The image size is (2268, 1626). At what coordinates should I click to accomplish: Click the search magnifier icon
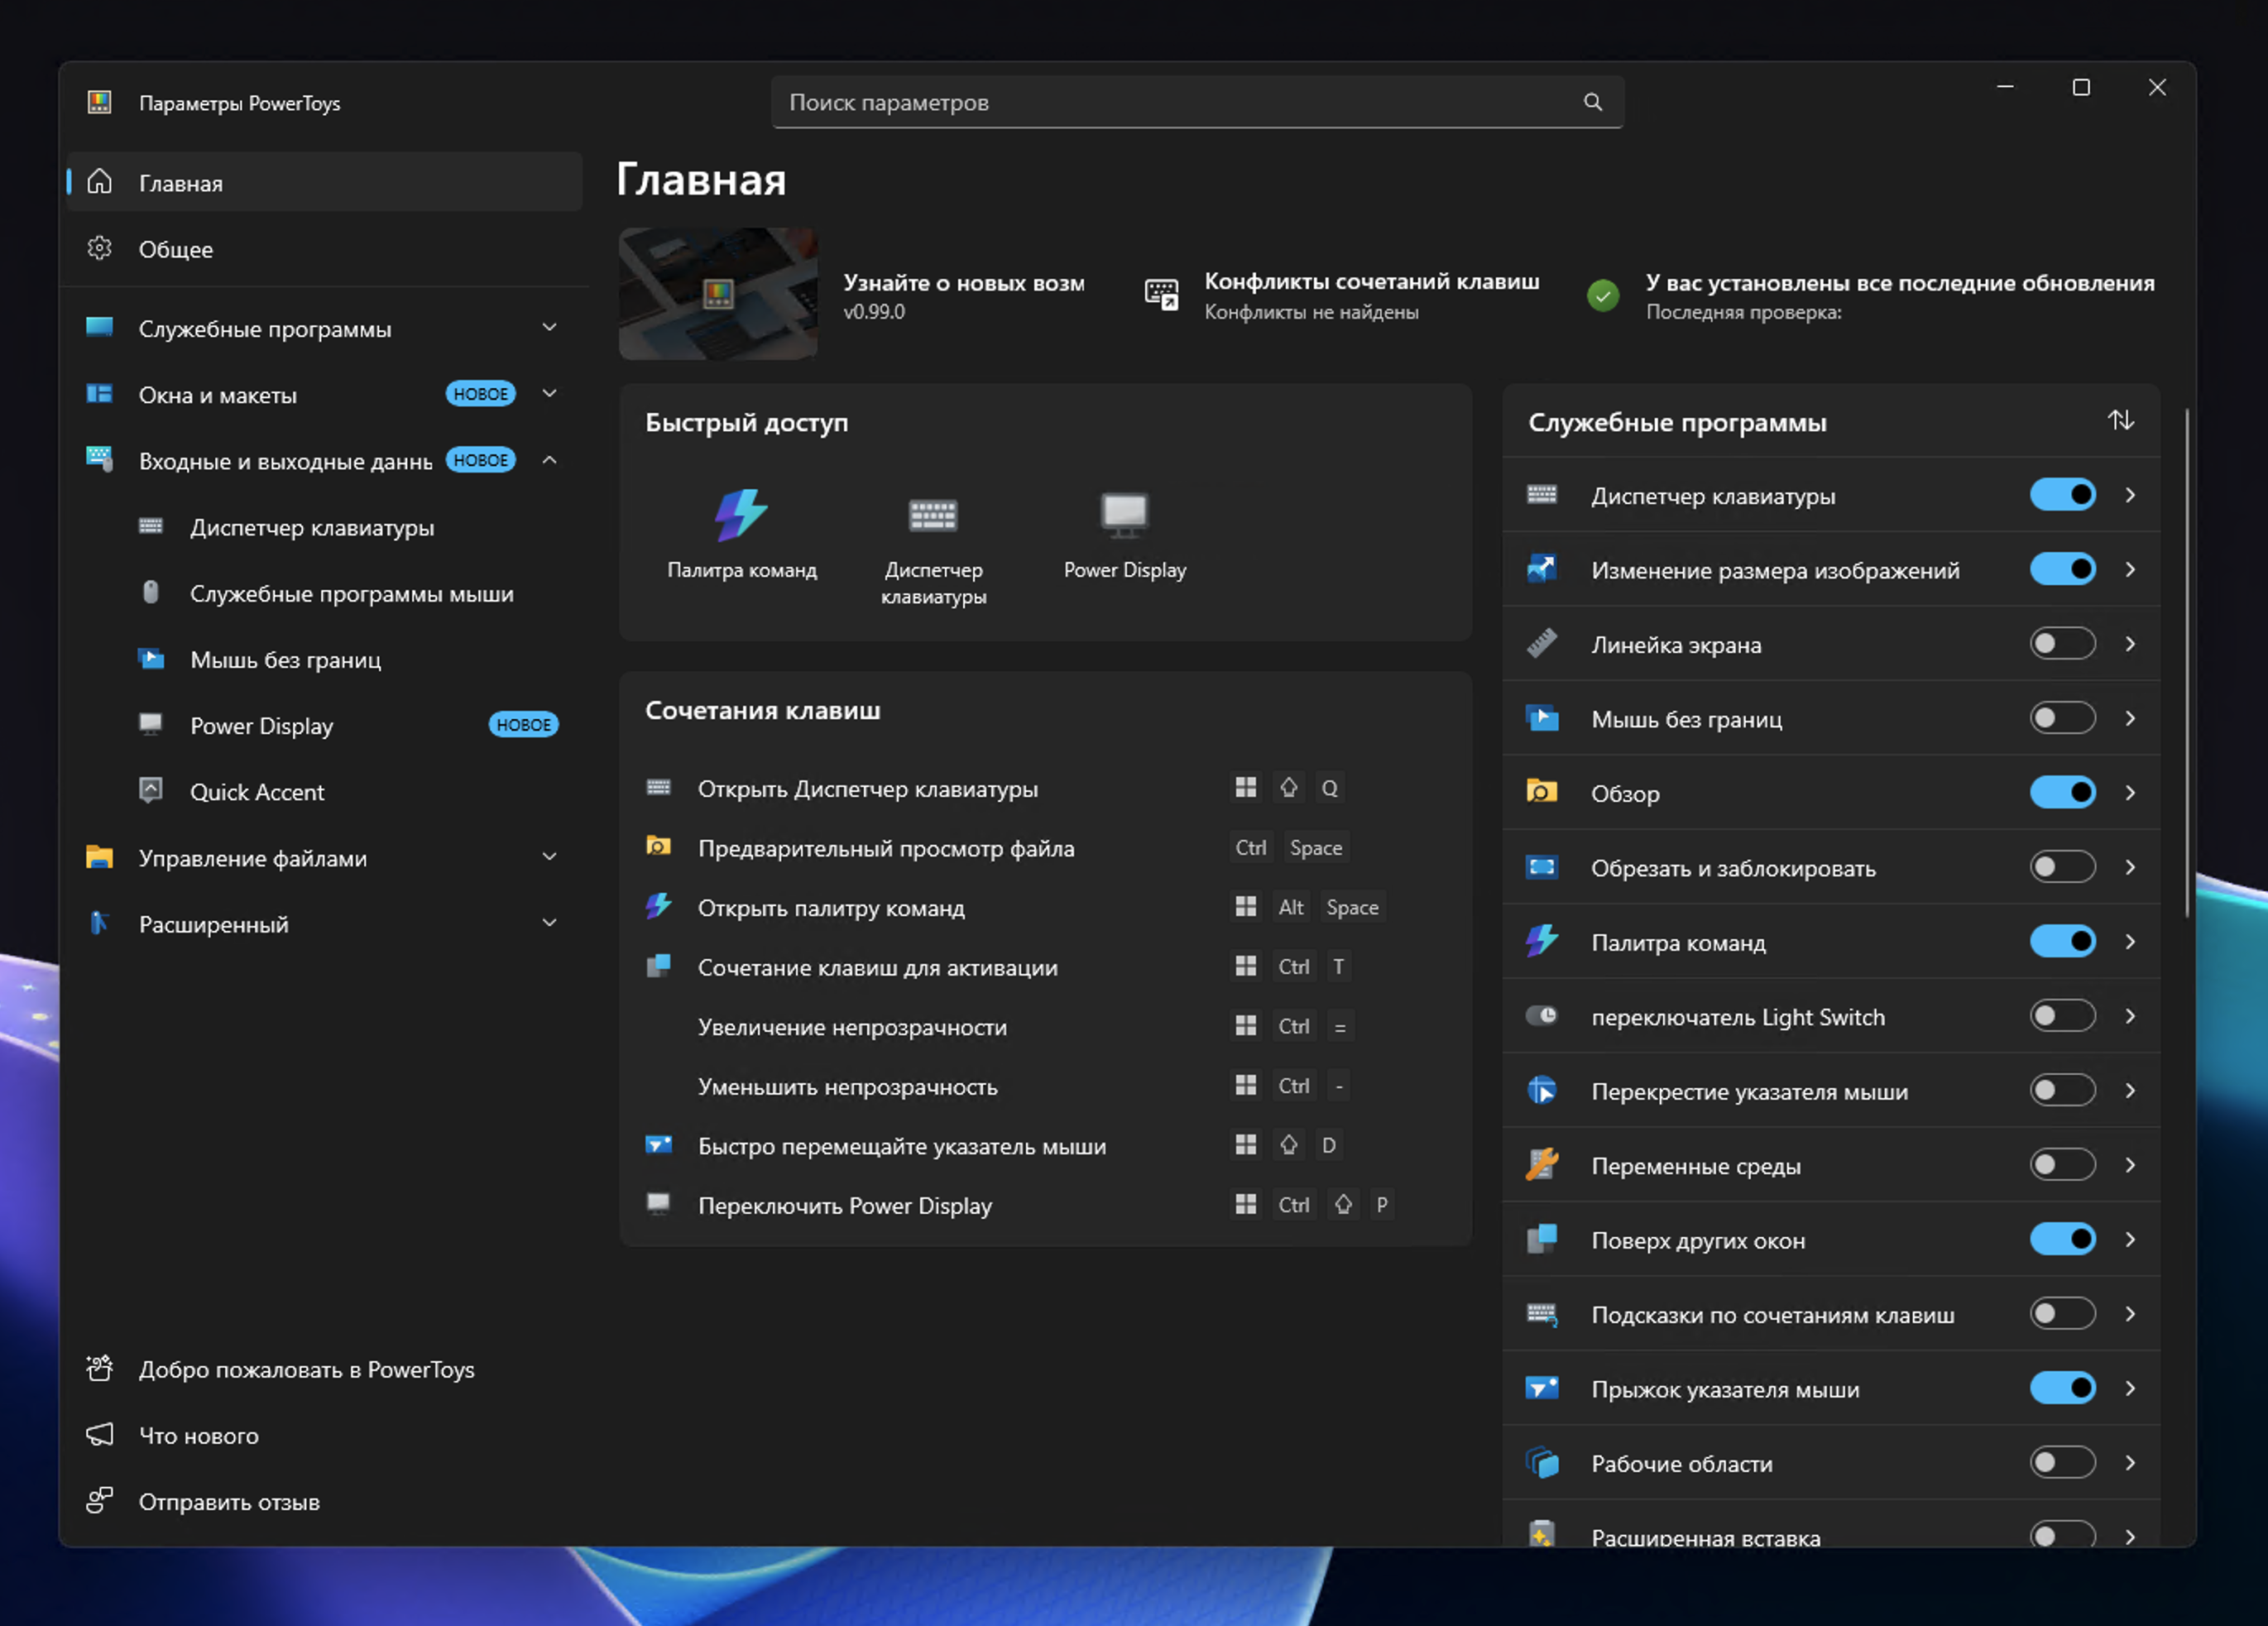(1592, 102)
